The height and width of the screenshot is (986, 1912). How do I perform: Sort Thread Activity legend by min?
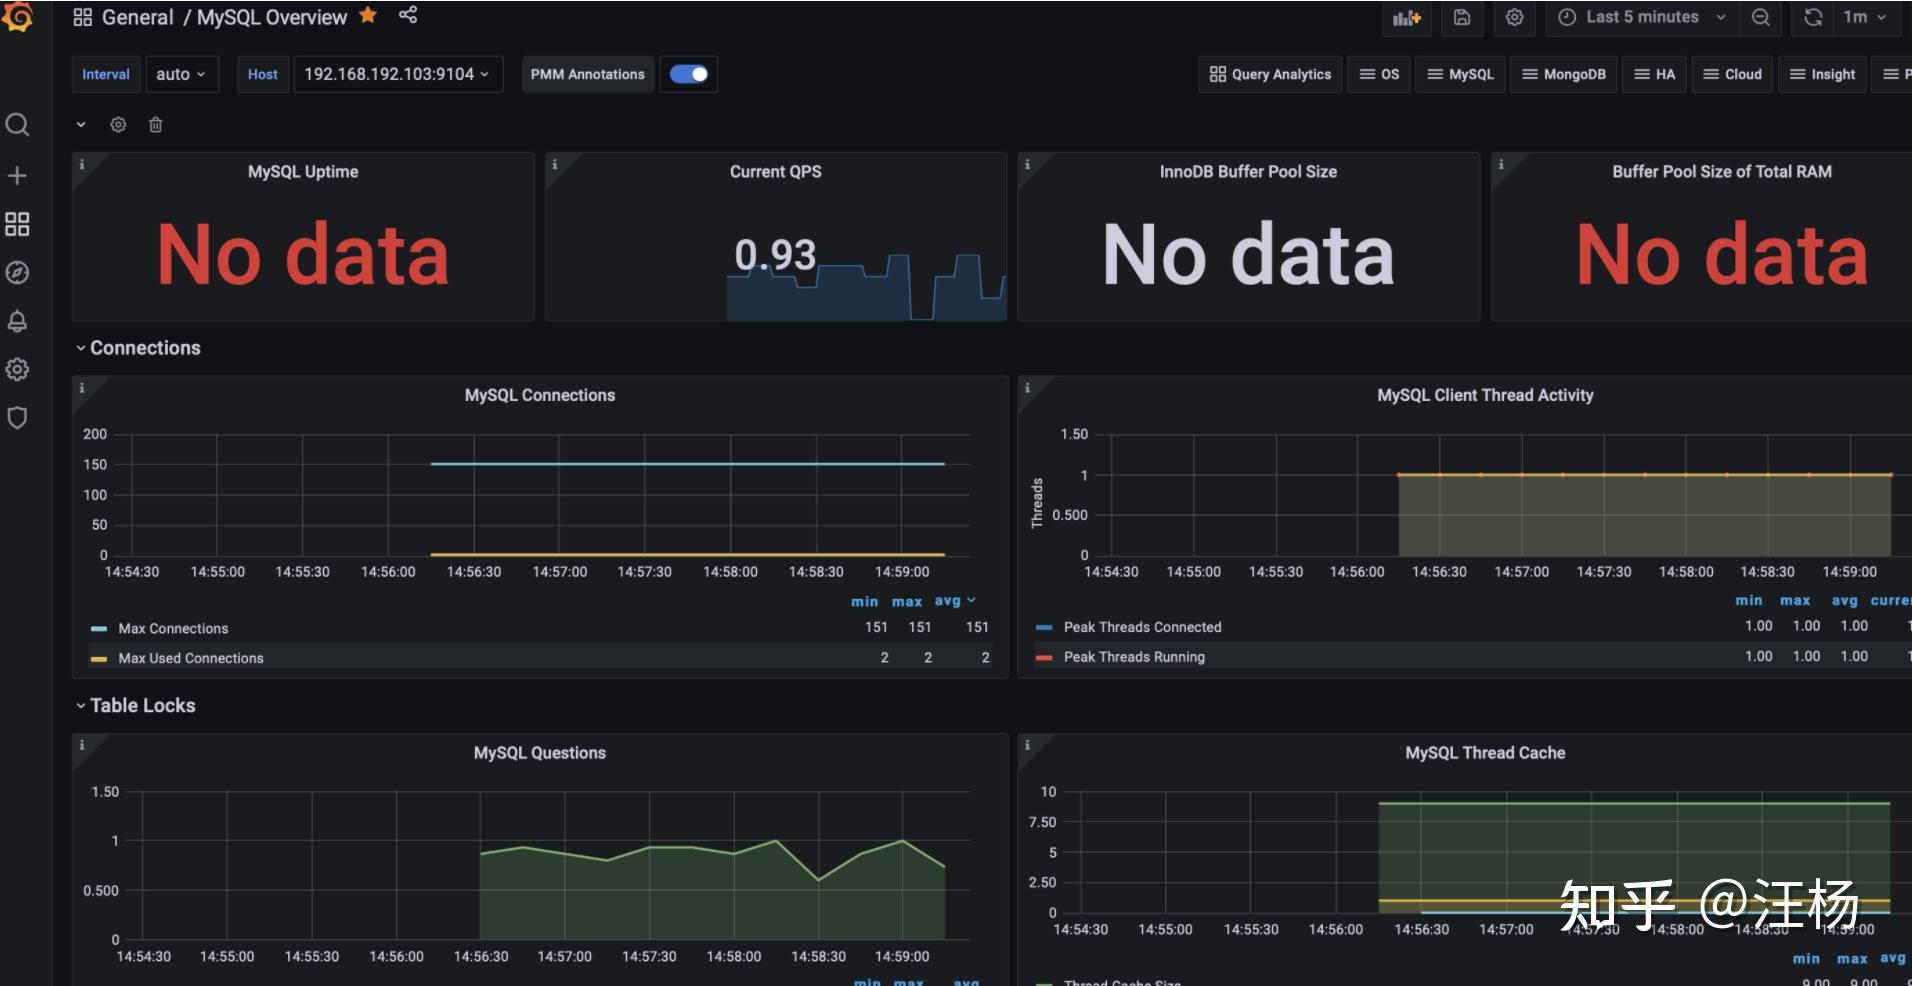[1748, 600]
